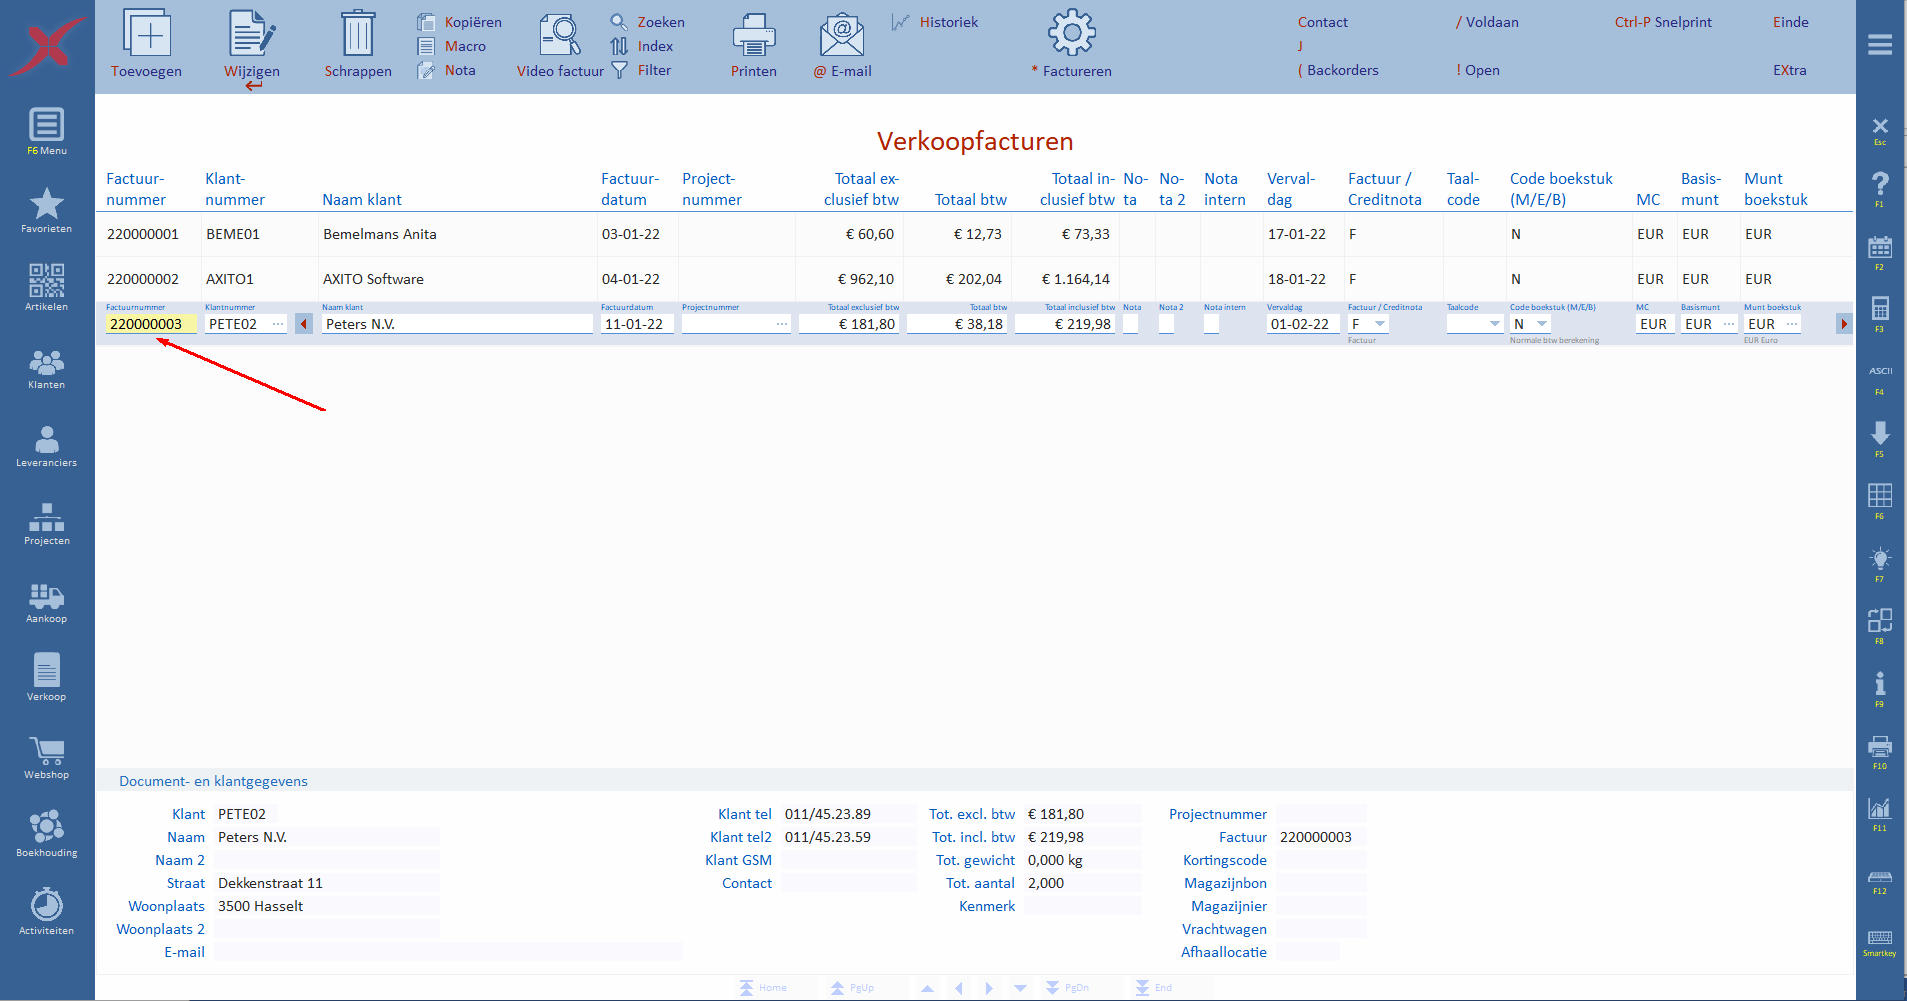This screenshot has width=1907, height=1001.
Task: Open Leveranciers in left sidebar
Action: tap(47, 446)
